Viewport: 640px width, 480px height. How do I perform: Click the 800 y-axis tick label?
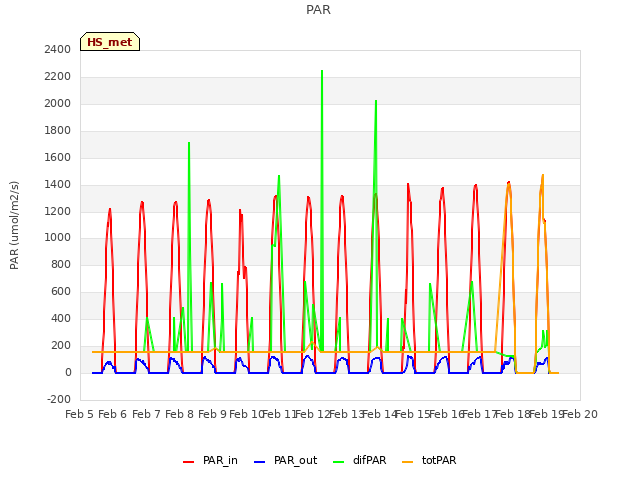coord(61,264)
